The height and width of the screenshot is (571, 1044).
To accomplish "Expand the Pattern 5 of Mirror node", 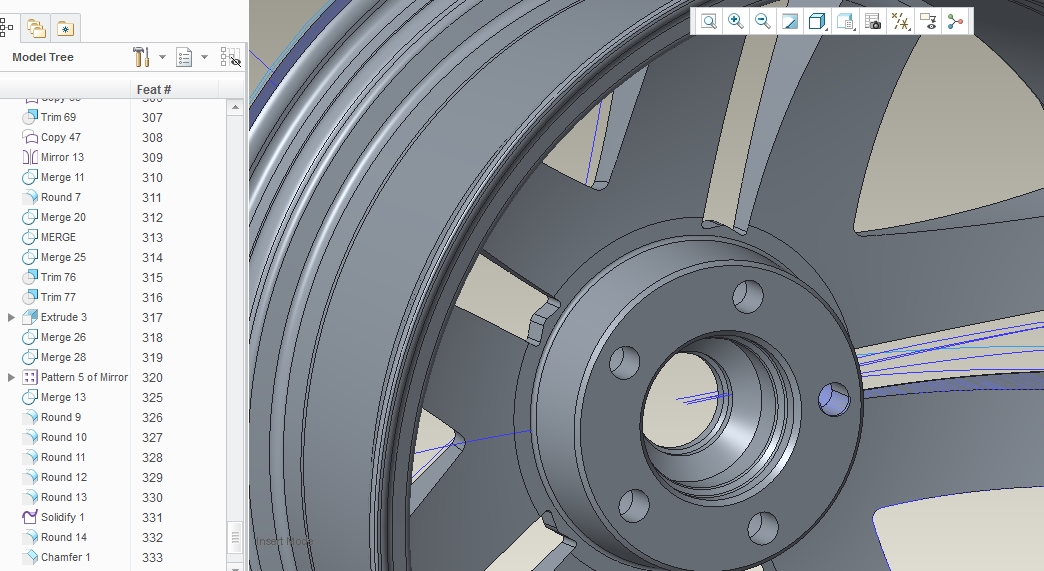I will (11, 377).
